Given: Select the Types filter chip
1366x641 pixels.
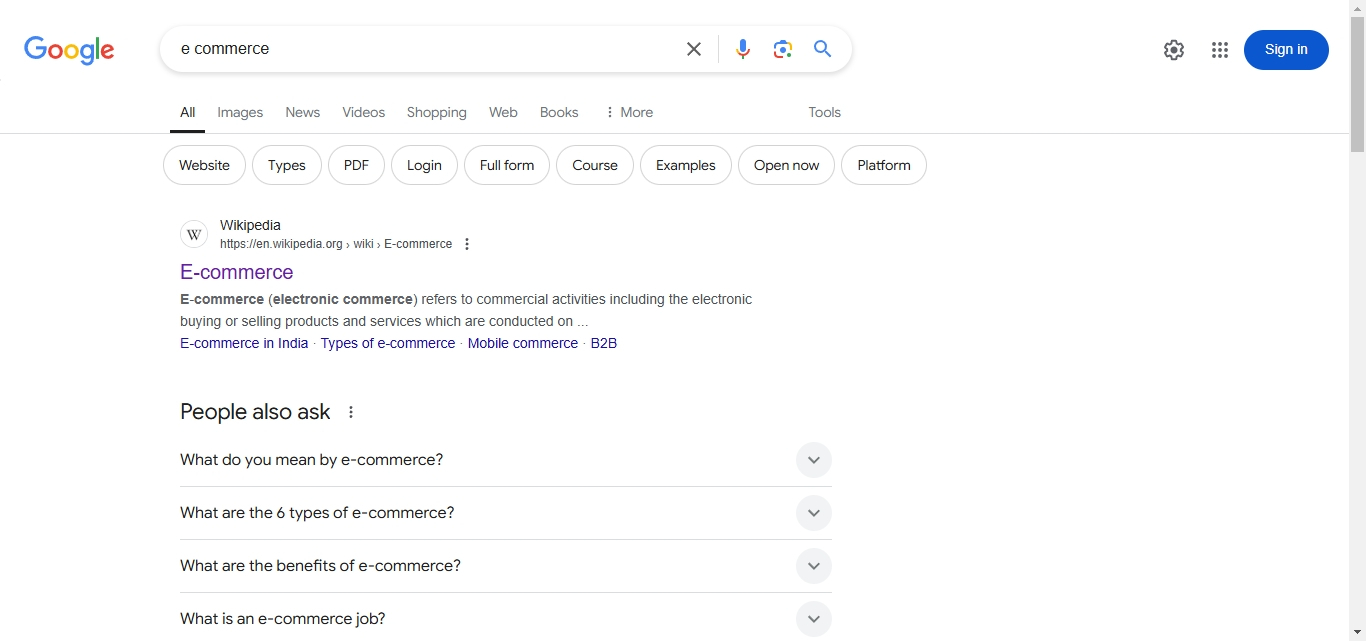Looking at the screenshot, I should [x=287, y=165].
